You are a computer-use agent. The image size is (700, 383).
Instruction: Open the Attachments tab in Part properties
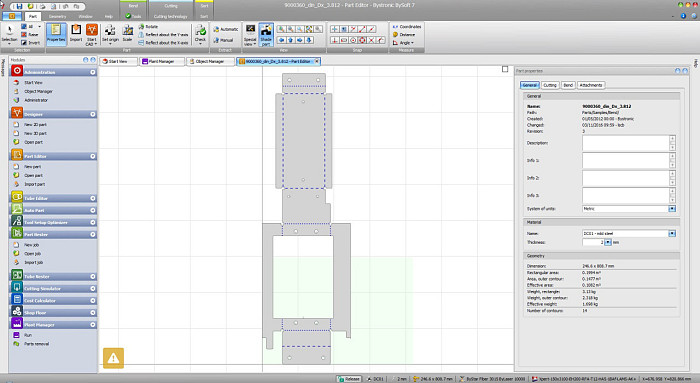591,85
